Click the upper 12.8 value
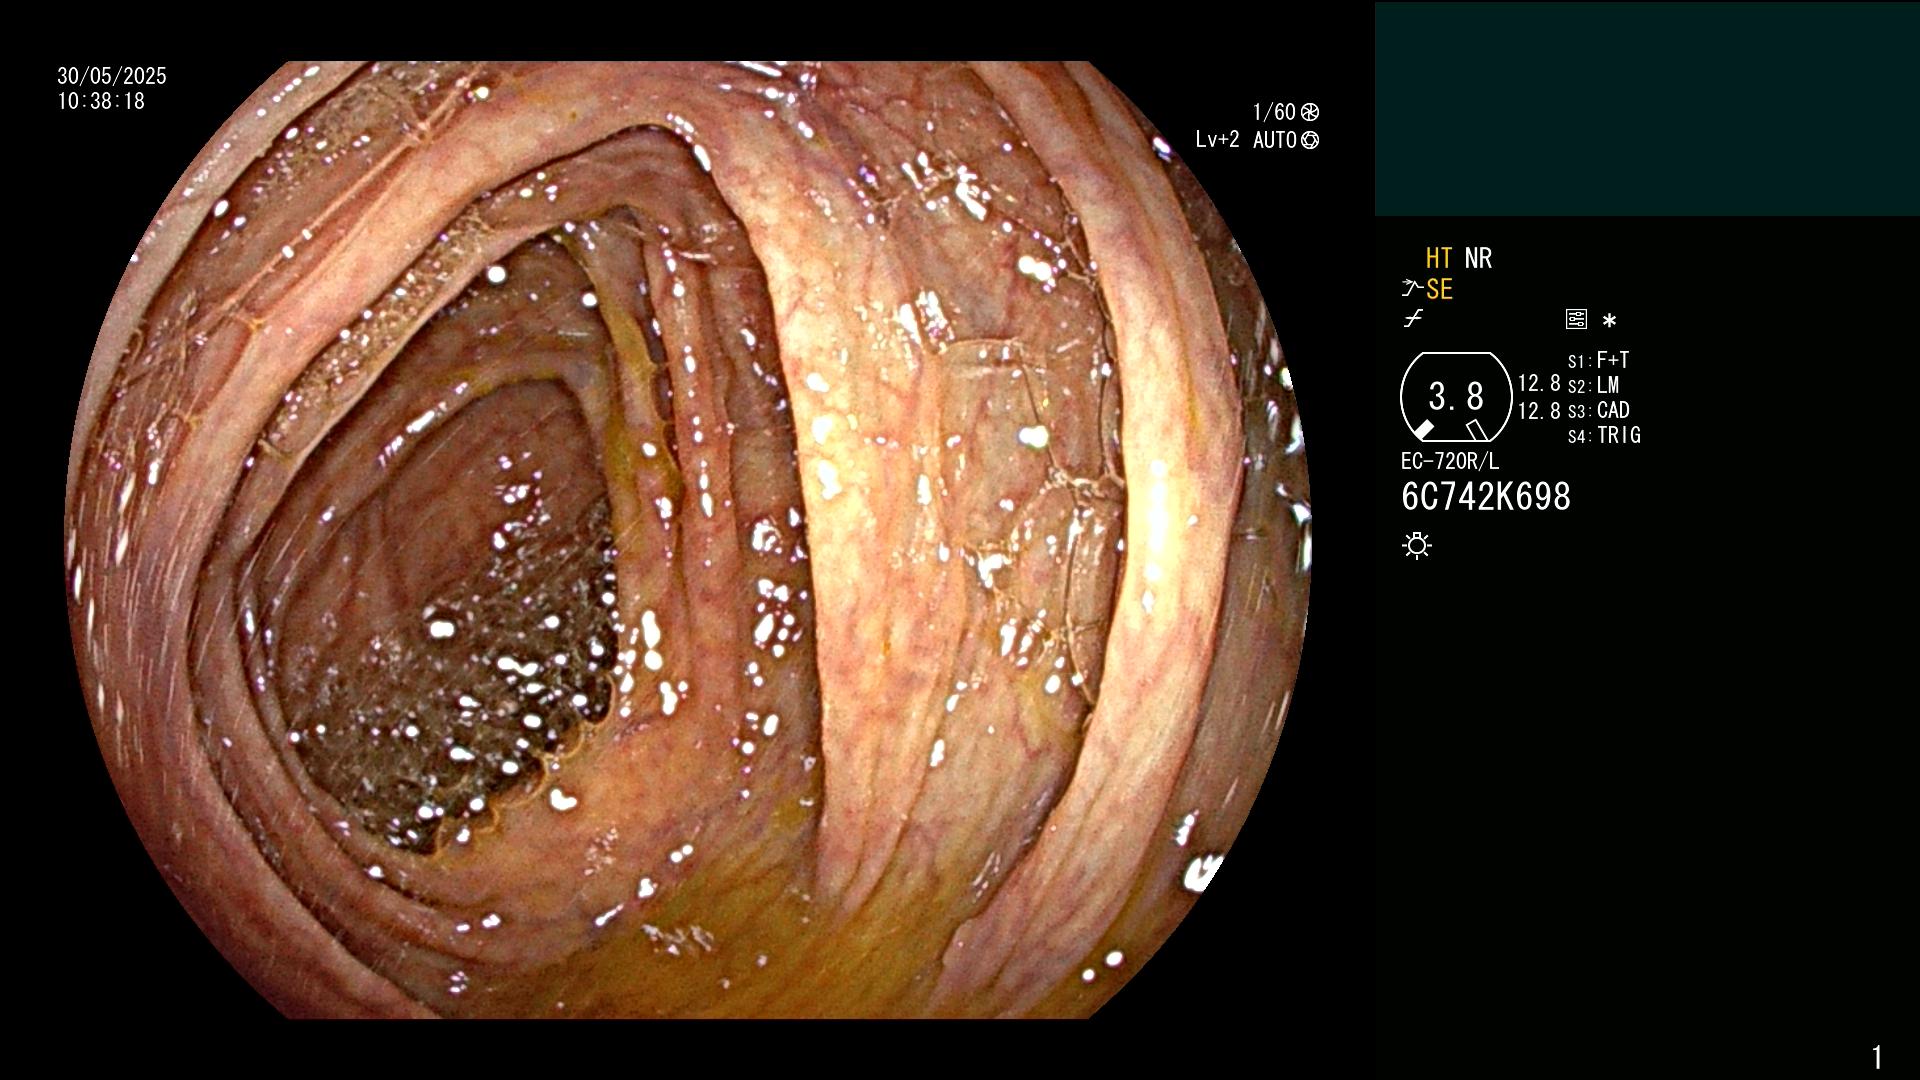 [x=1539, y=384]
